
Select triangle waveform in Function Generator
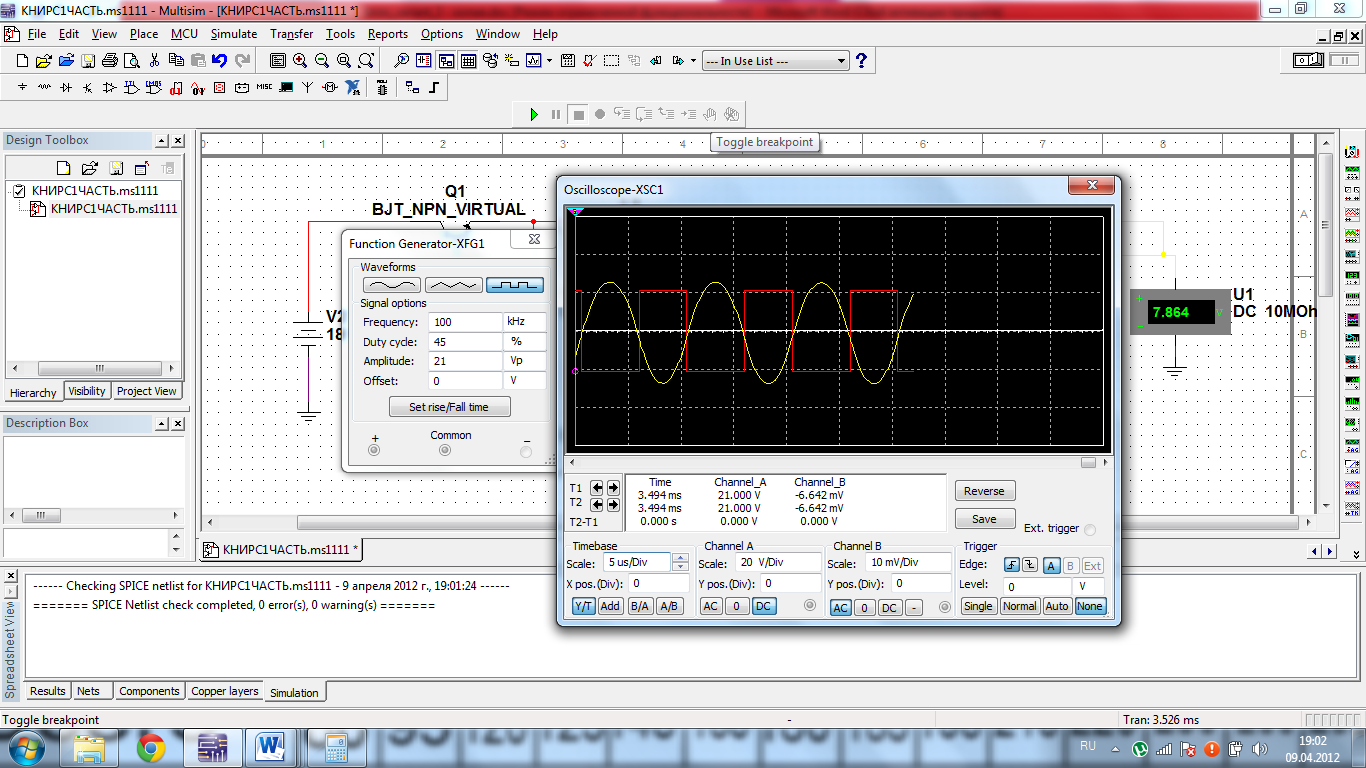click(453, 285)
